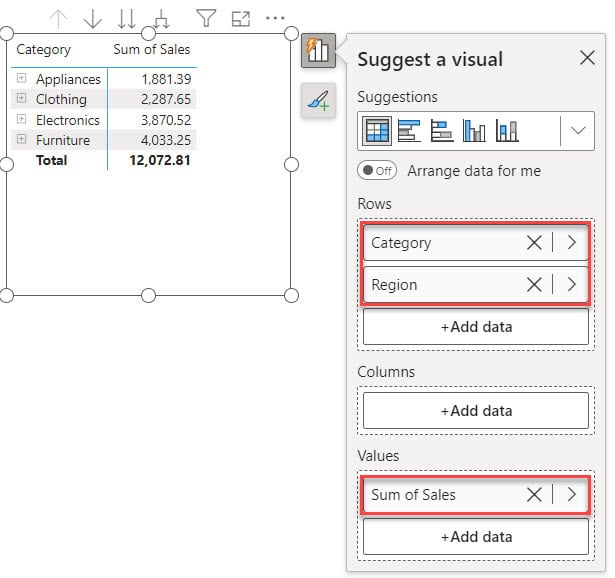This screenshot has height=578, width=615.
Task: Enter focus mode on the matrix
Action: pos(241,19)
